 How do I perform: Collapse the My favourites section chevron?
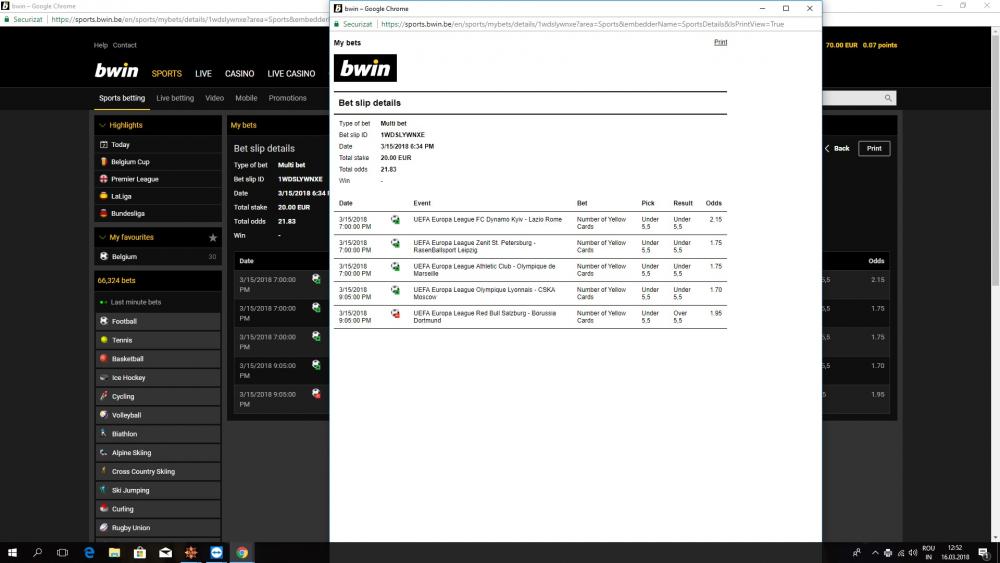(102, 237)
